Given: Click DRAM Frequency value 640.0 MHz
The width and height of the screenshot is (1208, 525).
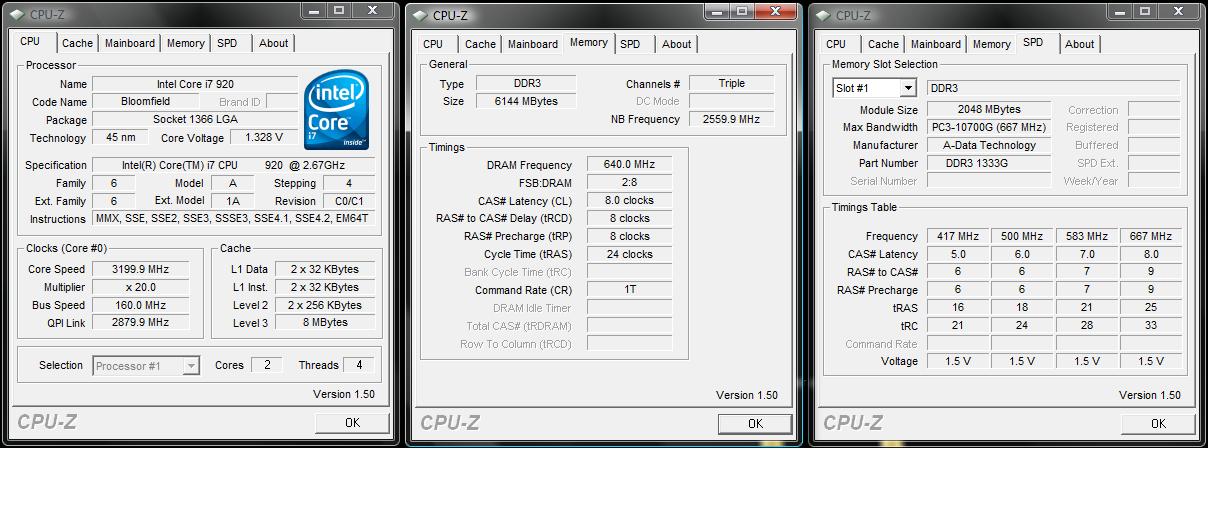Looking at the screenshot, I should click(630, 165).
